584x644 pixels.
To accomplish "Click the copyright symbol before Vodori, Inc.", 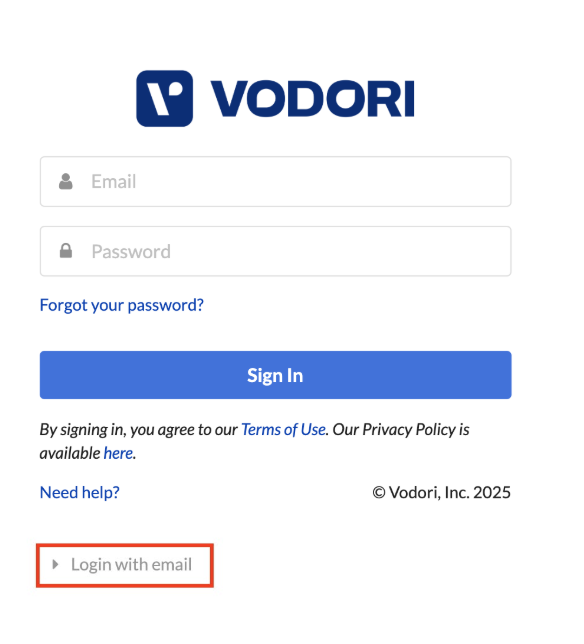I will tap(379, 492).
